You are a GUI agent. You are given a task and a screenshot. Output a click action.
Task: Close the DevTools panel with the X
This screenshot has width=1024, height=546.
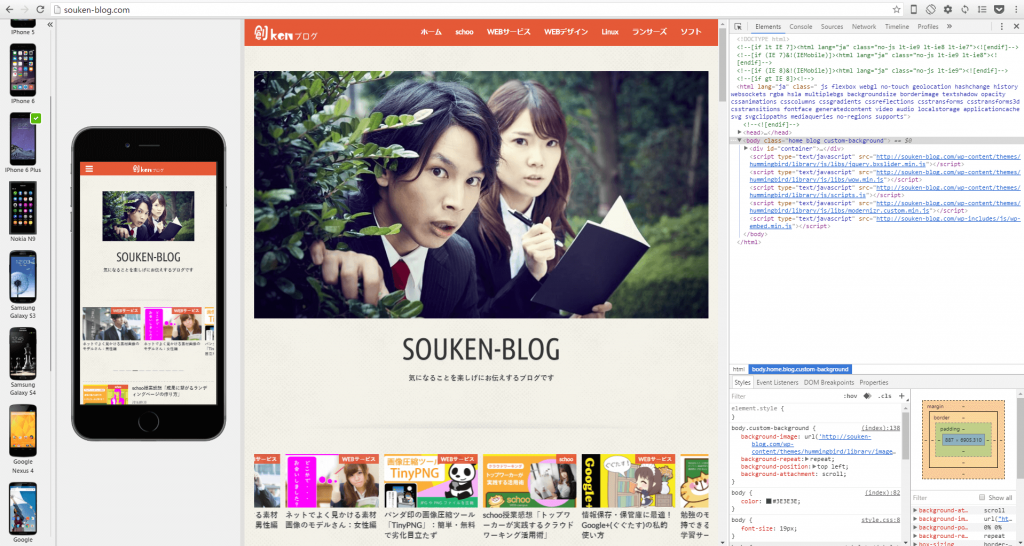click(1016, 27)
